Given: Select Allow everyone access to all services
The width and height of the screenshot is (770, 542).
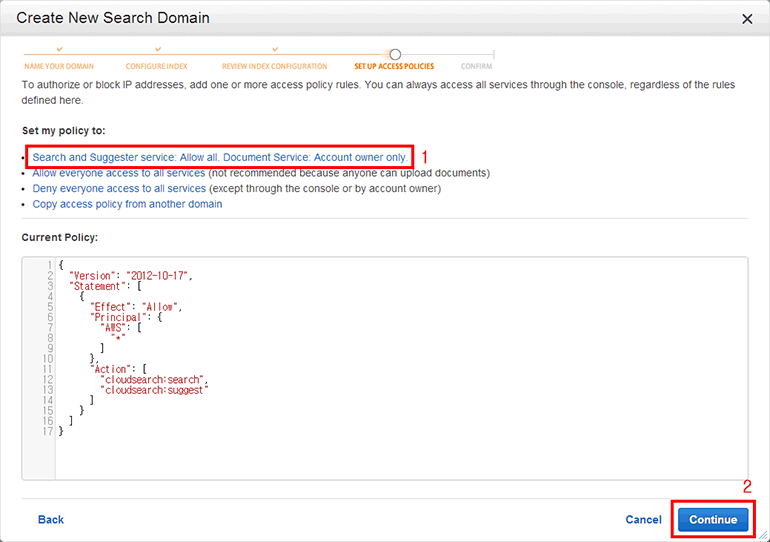Looking at the screenshot, I should (119, 173).
